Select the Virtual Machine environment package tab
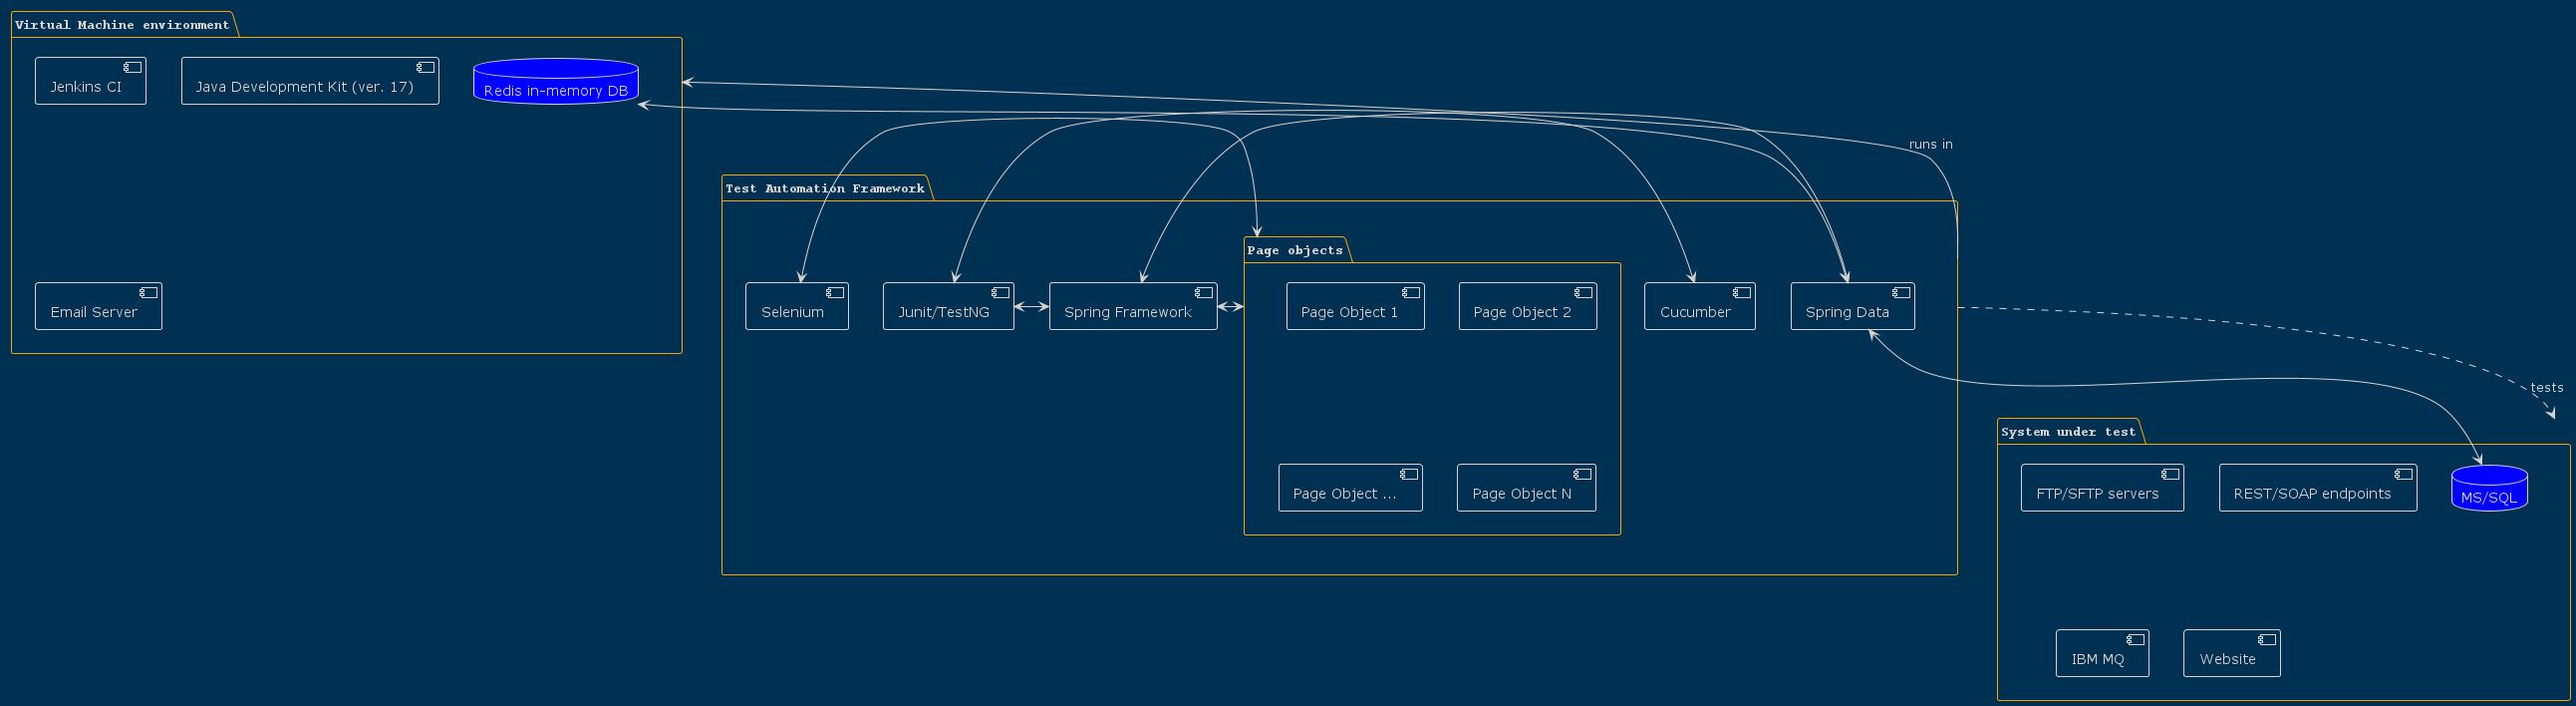The height and width of the screenshot is (706, 2576). 122,25
